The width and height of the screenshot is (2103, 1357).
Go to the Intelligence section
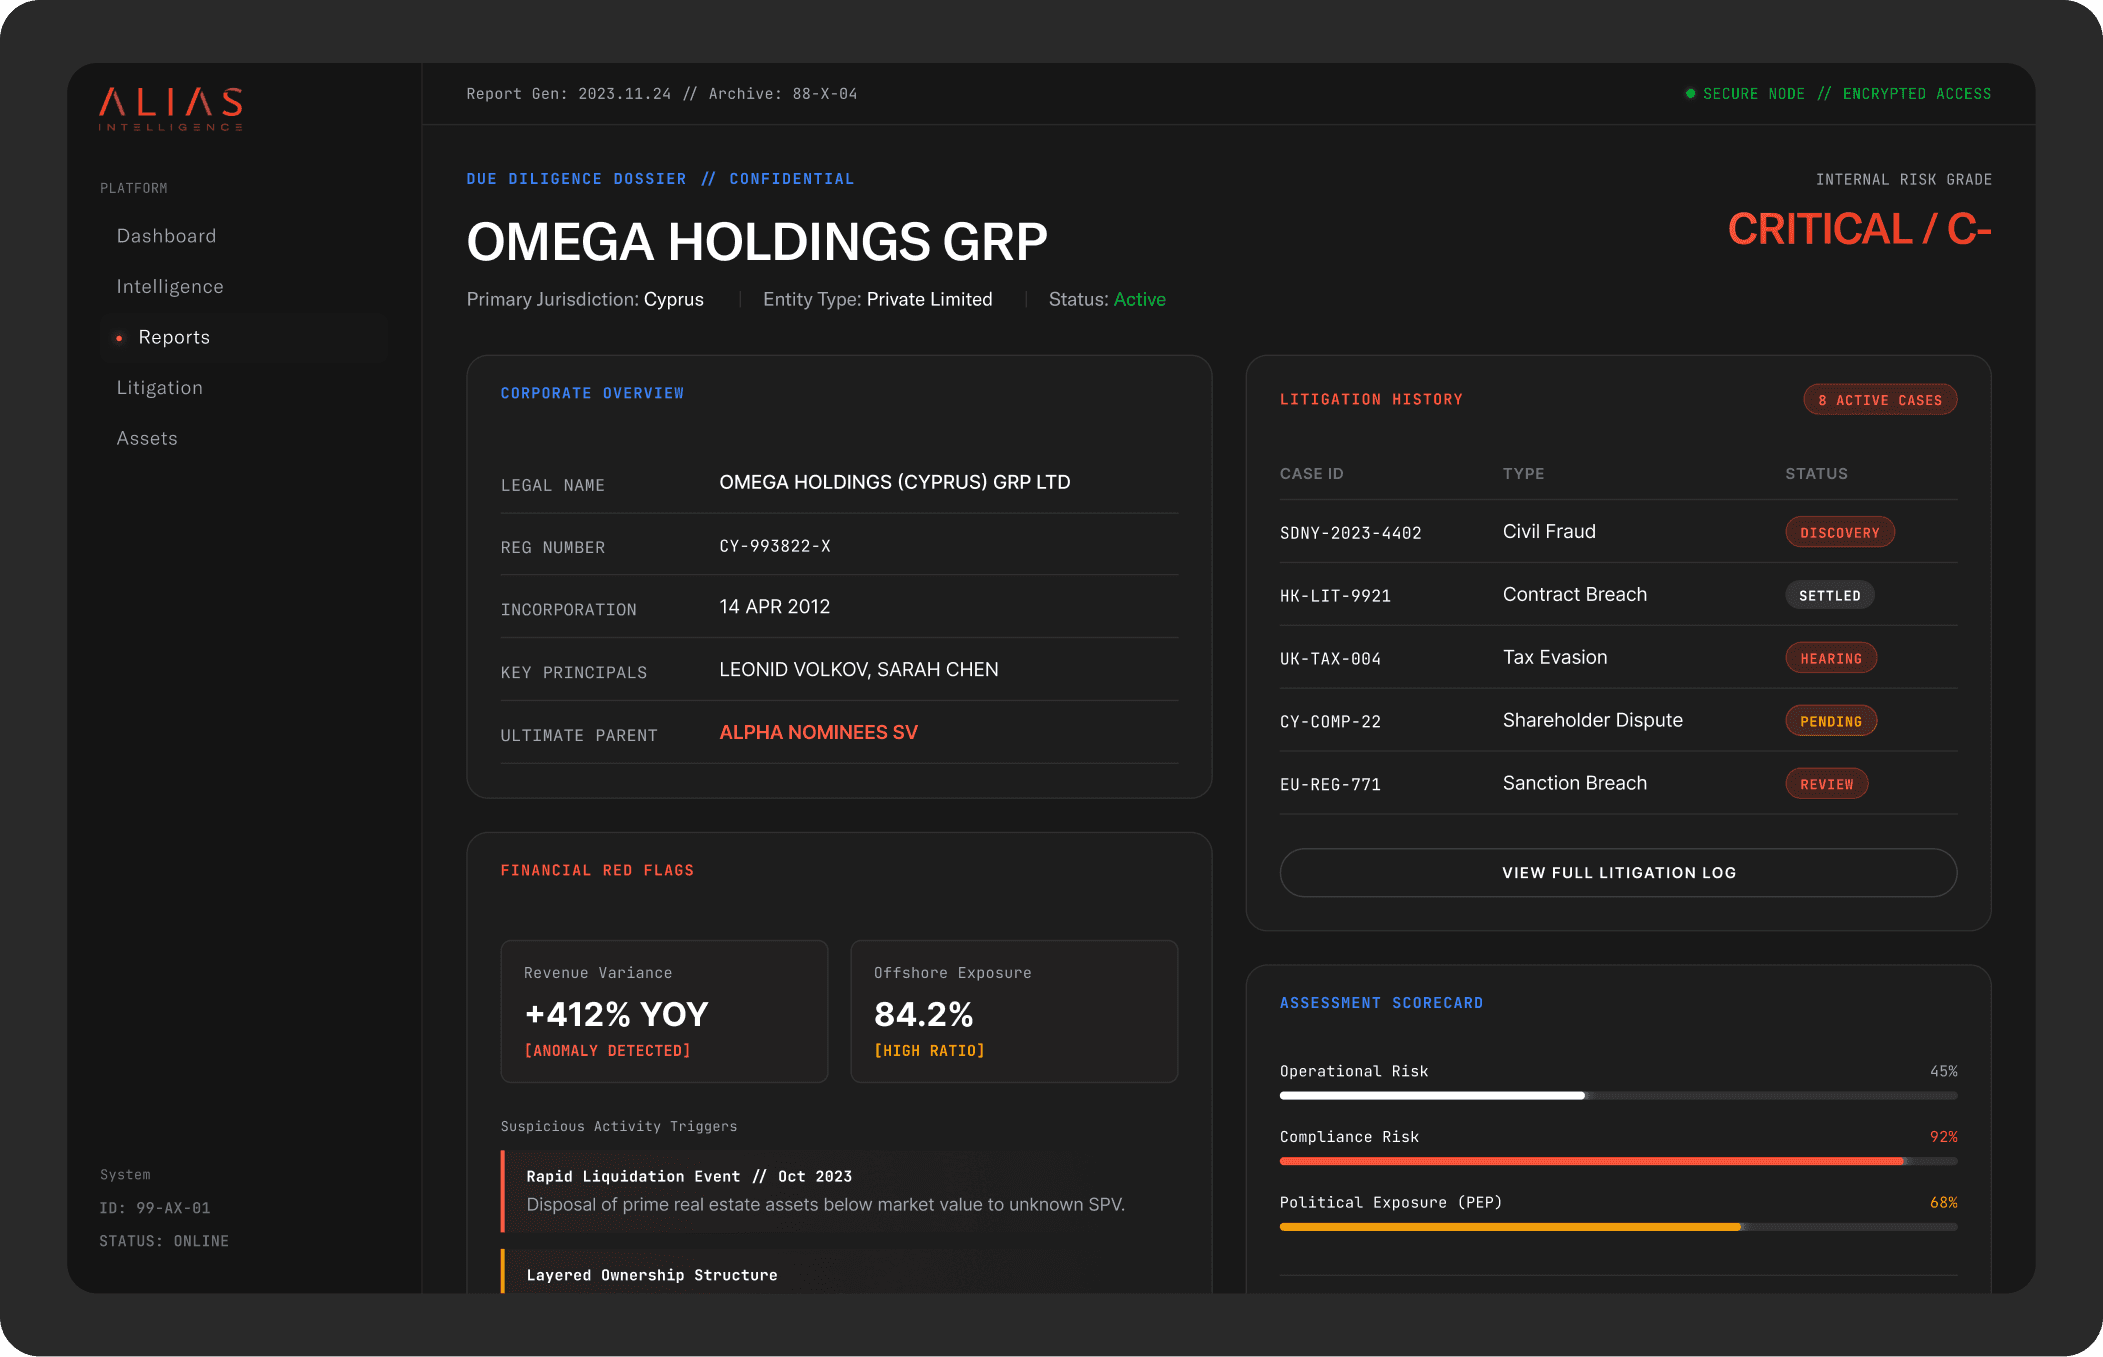pyautogui.click(x=170, y=287)
